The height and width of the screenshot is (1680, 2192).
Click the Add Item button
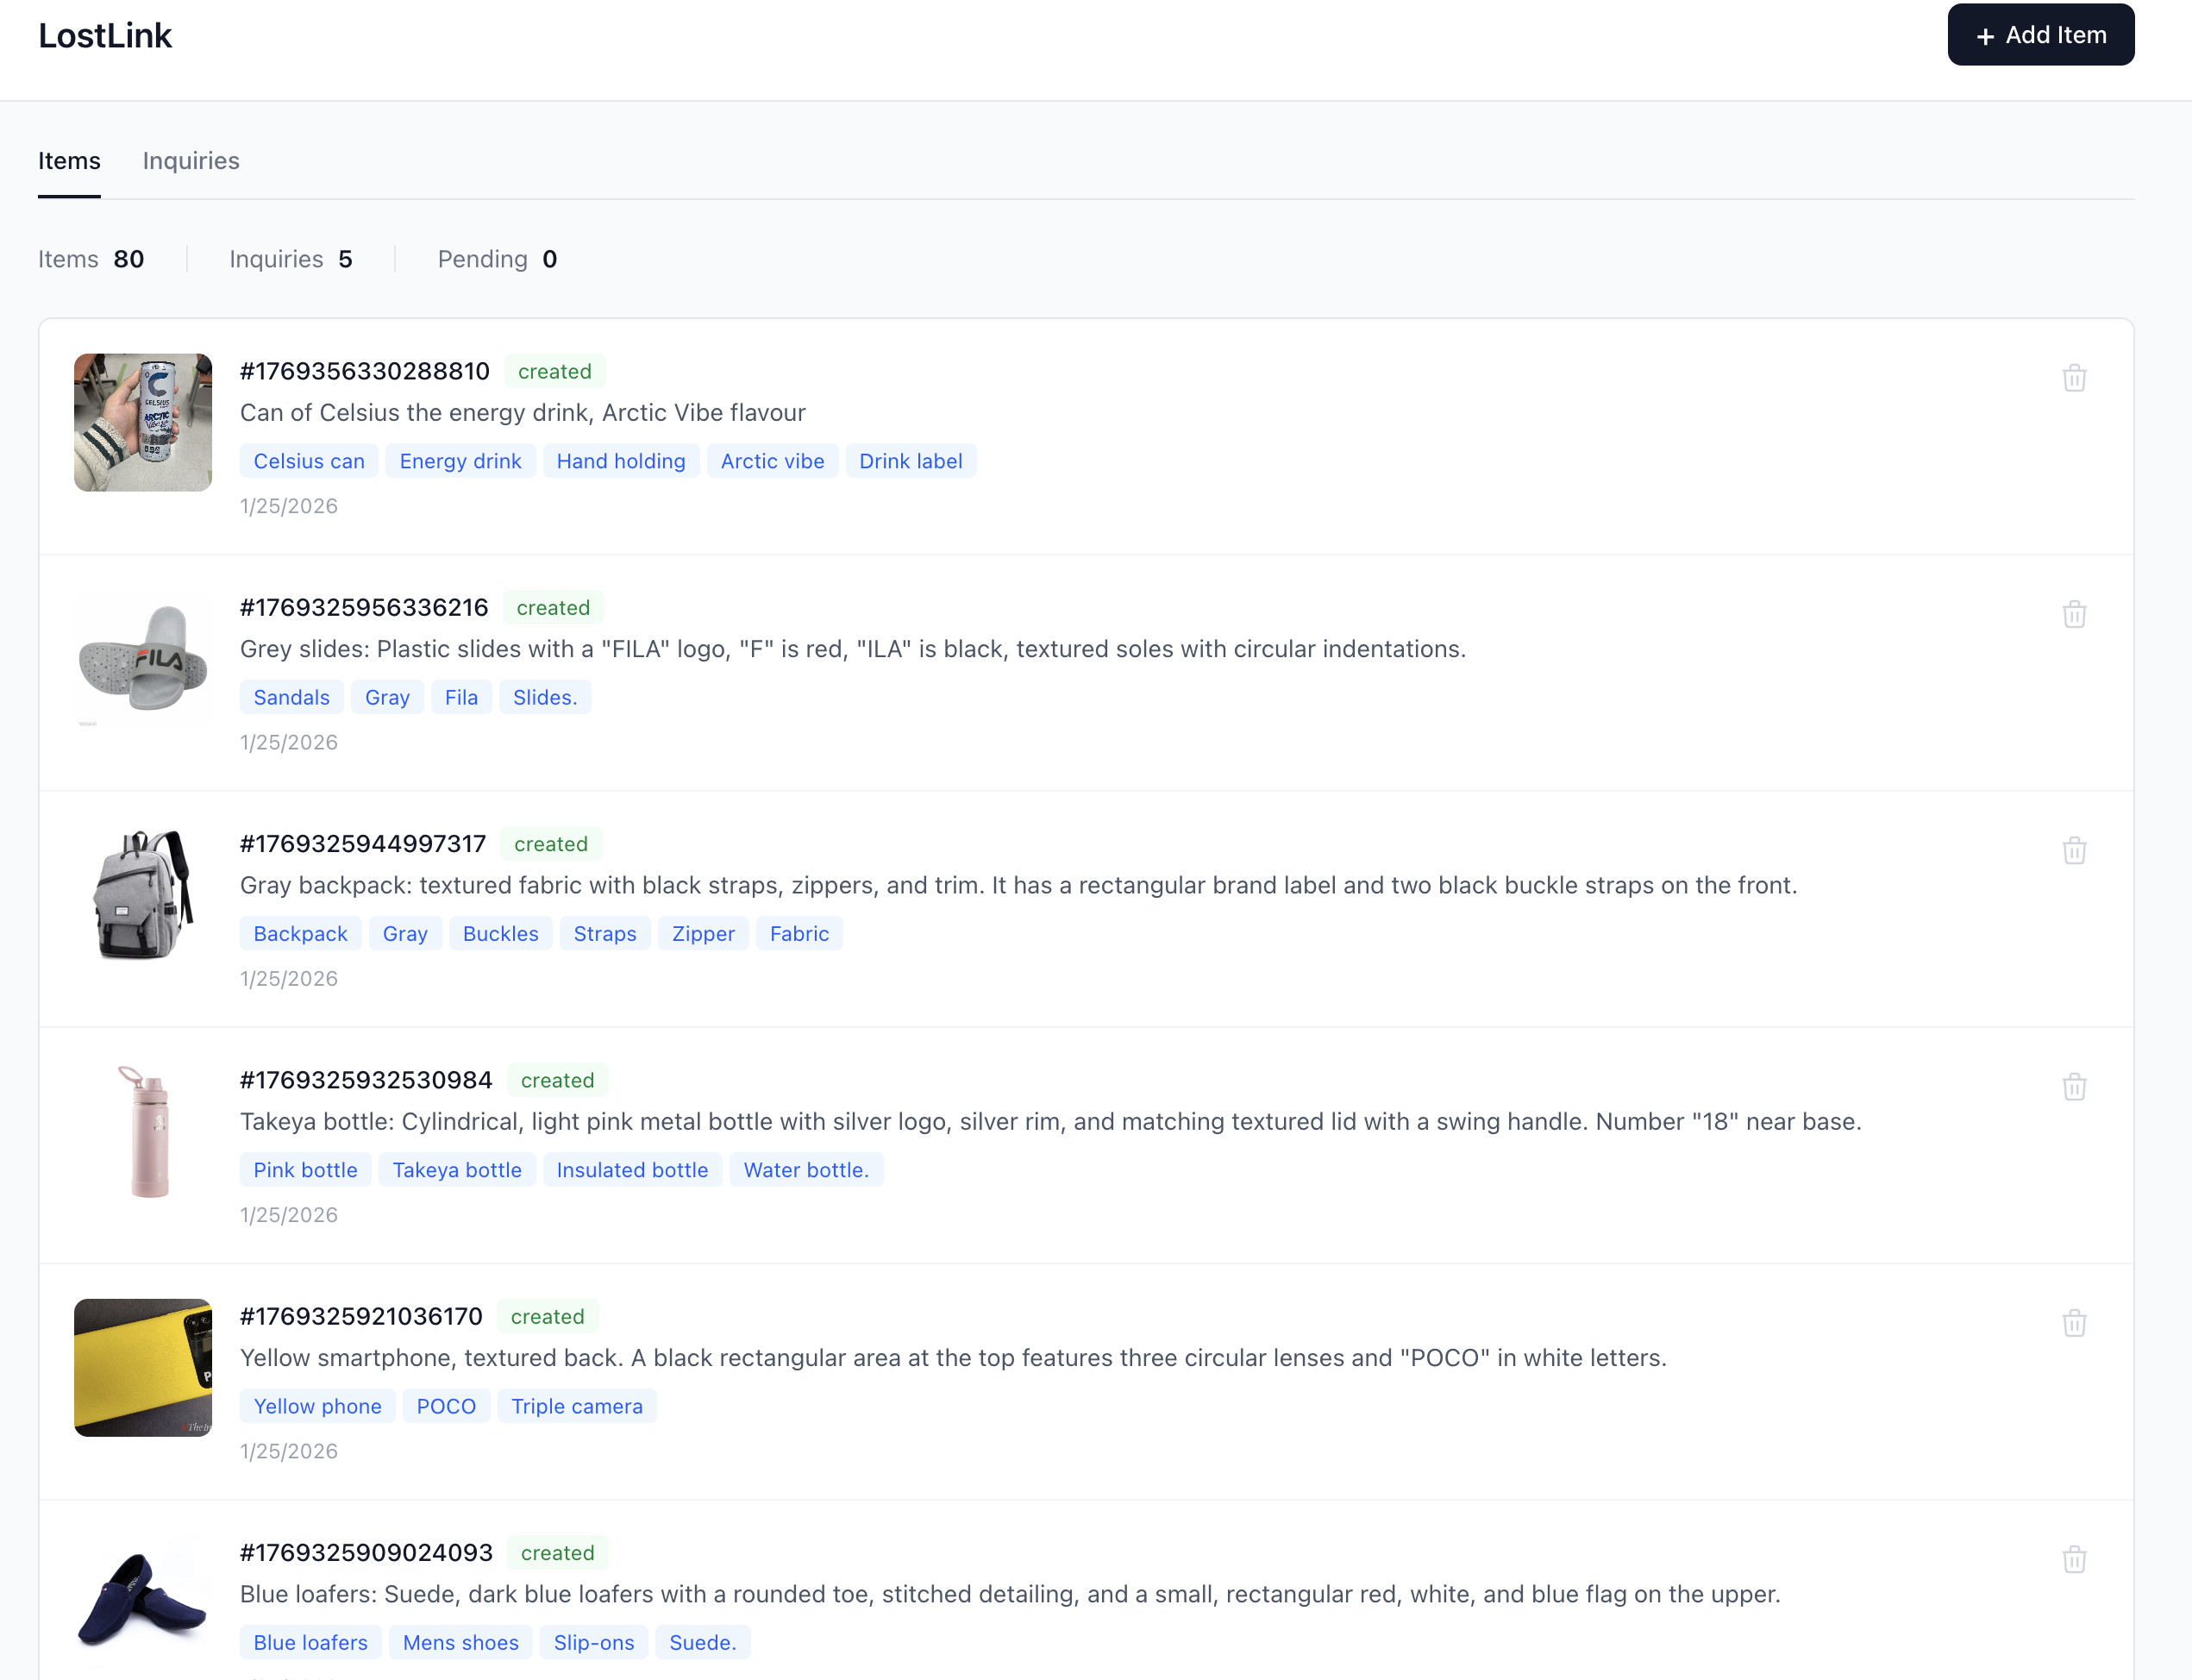coord(2040,35)
